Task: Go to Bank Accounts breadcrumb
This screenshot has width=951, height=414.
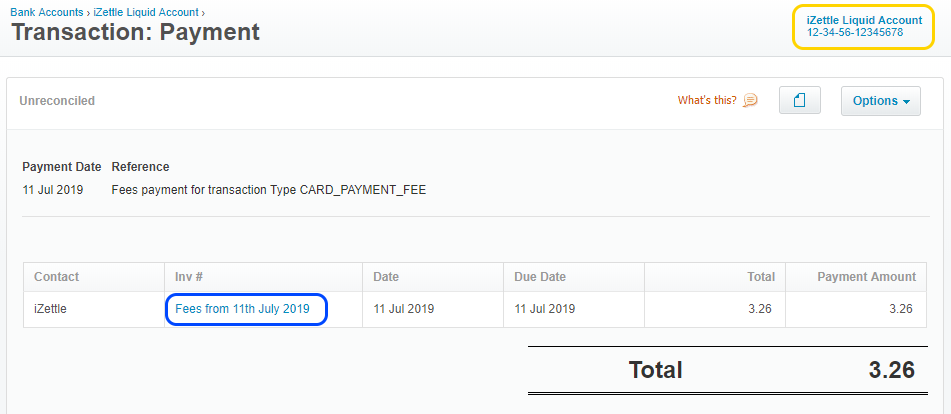Action: click(x=47, y=12)
